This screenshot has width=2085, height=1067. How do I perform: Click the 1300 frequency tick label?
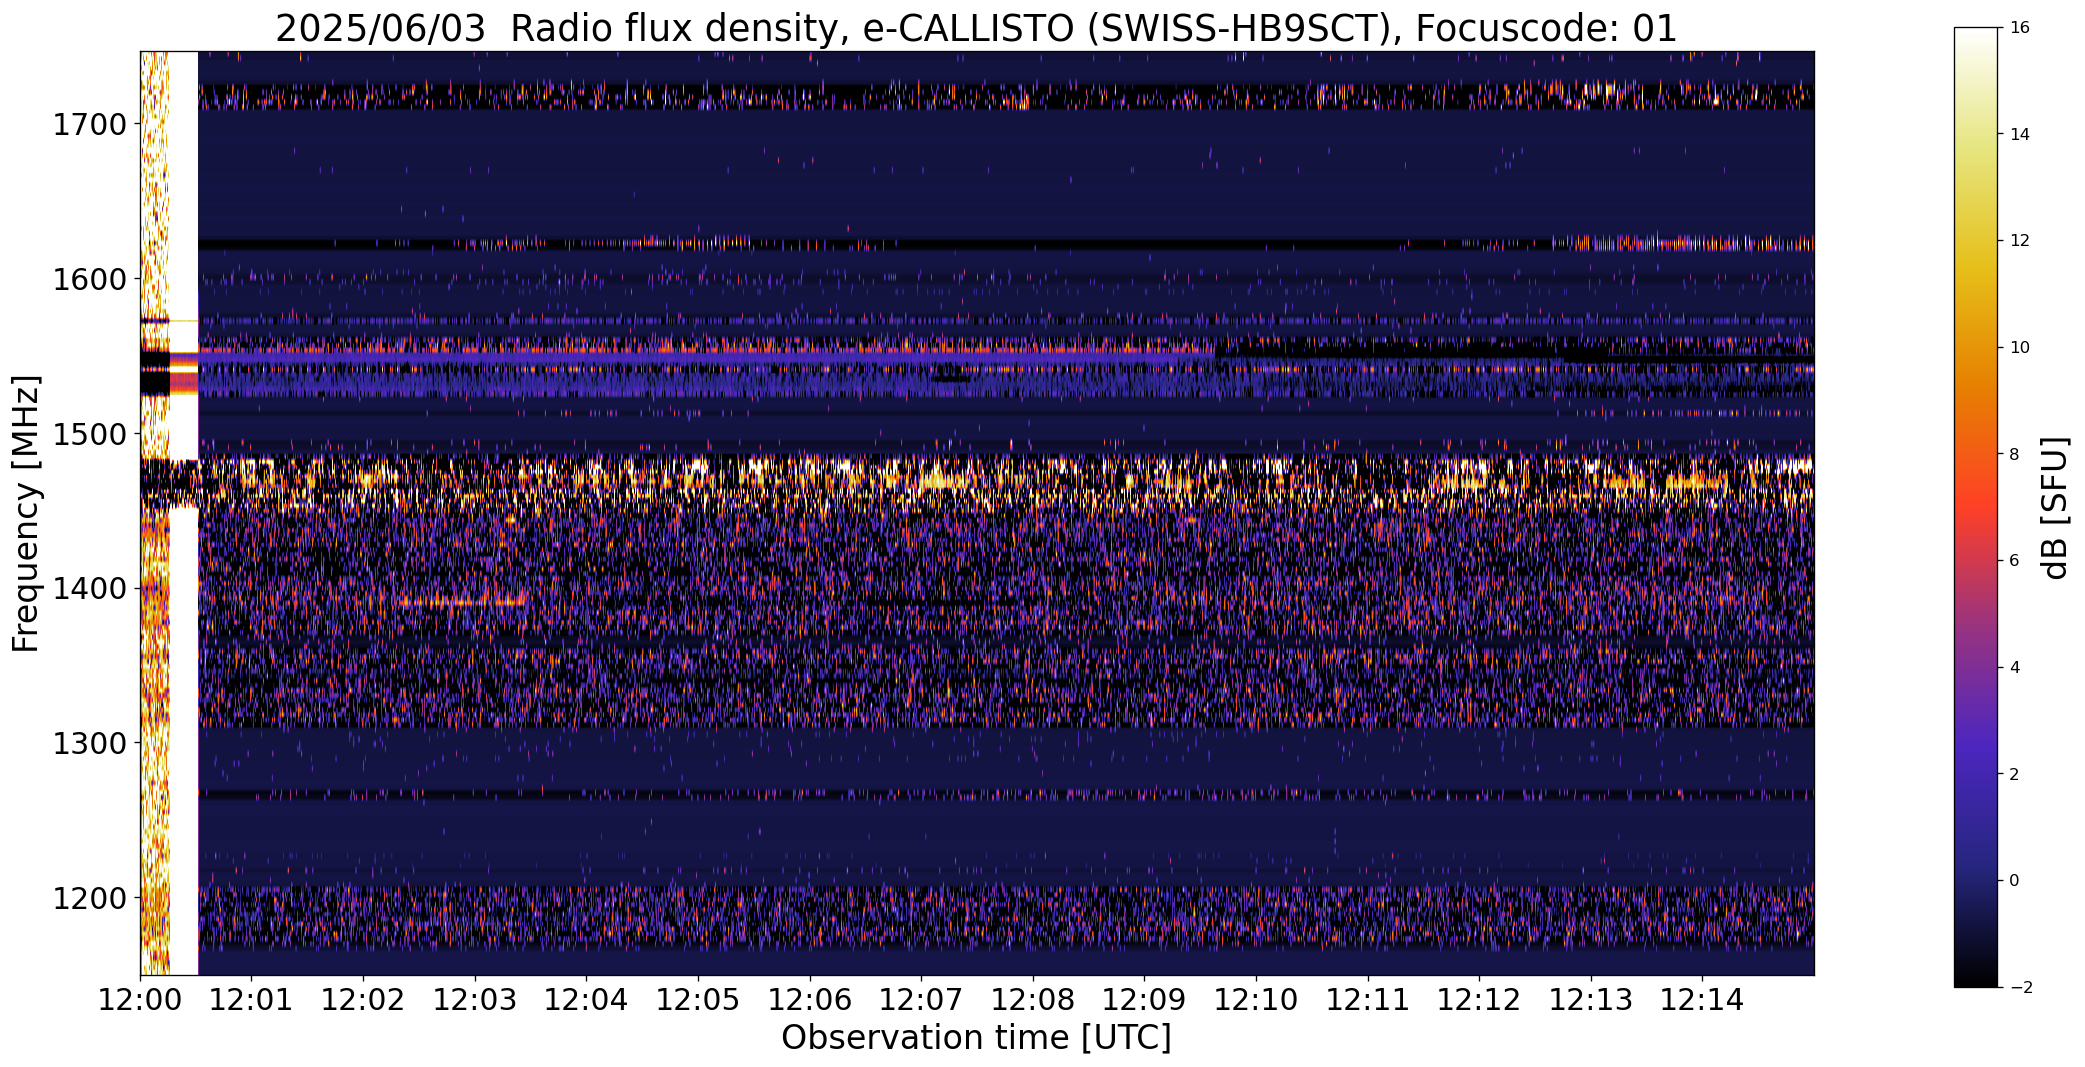pyautogui.click(x=89, y=744)
